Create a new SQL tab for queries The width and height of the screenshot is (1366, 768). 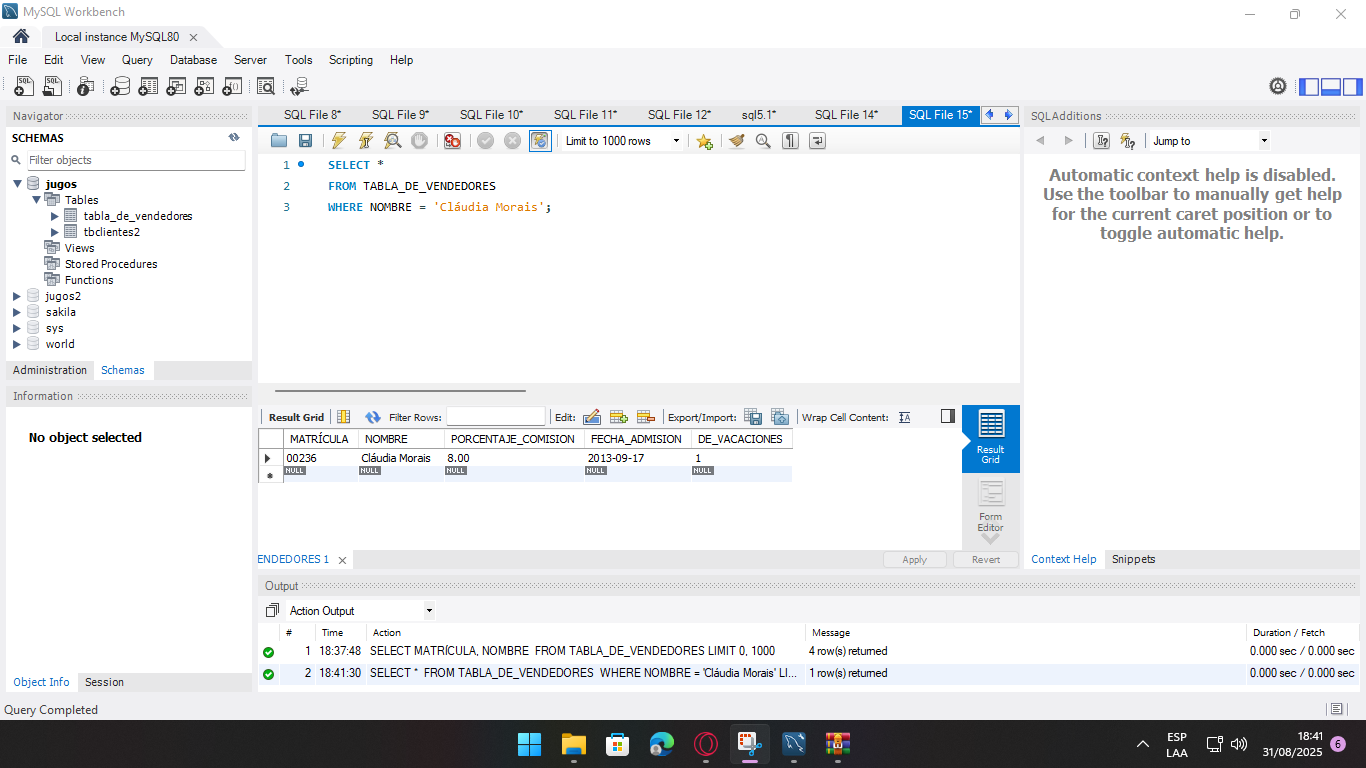point(24,87)
